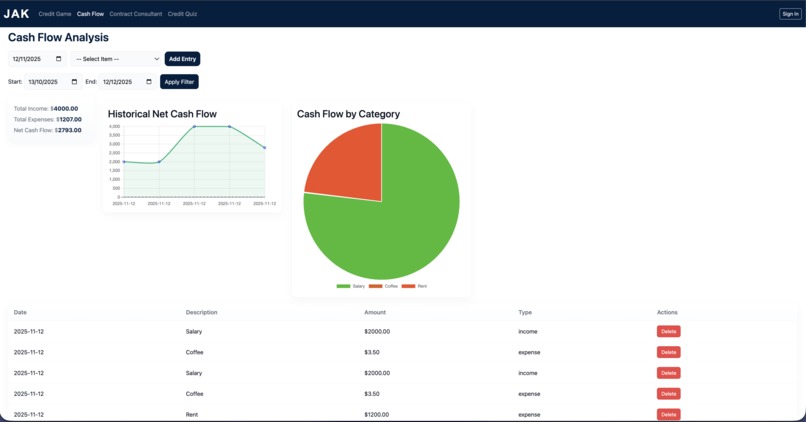This screenshot has height=422, width=806.
Task: Click the Amount column header
Action: point(375,313)
